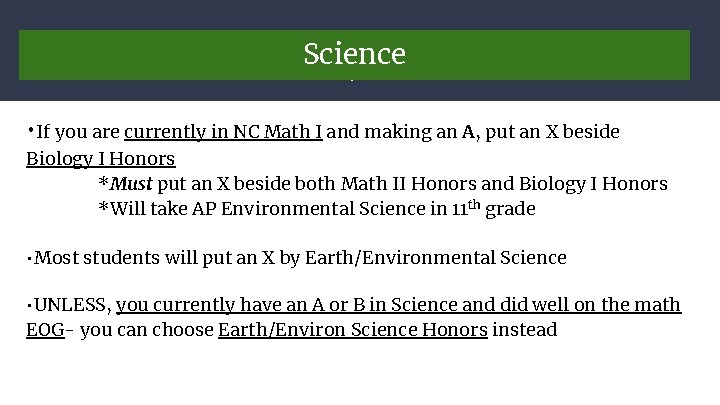
Task: Click the underlined "currently in NC Math I" text
Action: tap(223, 132)
